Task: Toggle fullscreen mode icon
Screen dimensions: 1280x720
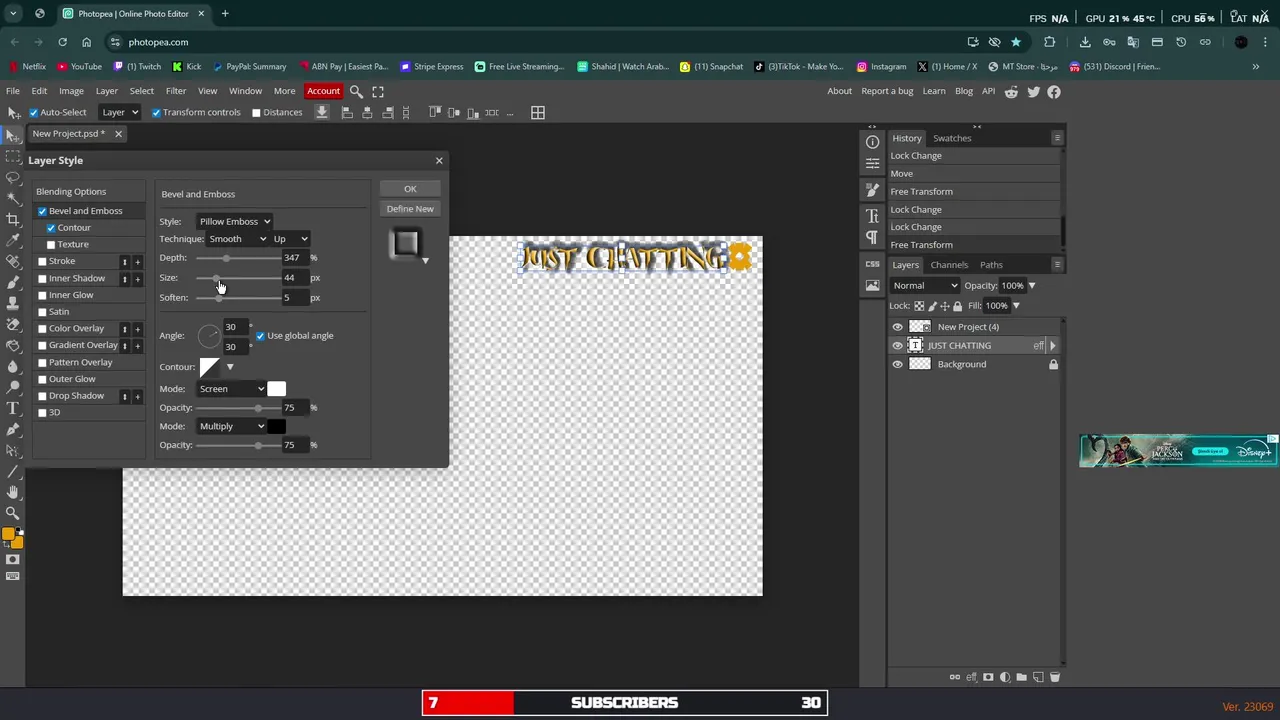Action: point(378,91)
